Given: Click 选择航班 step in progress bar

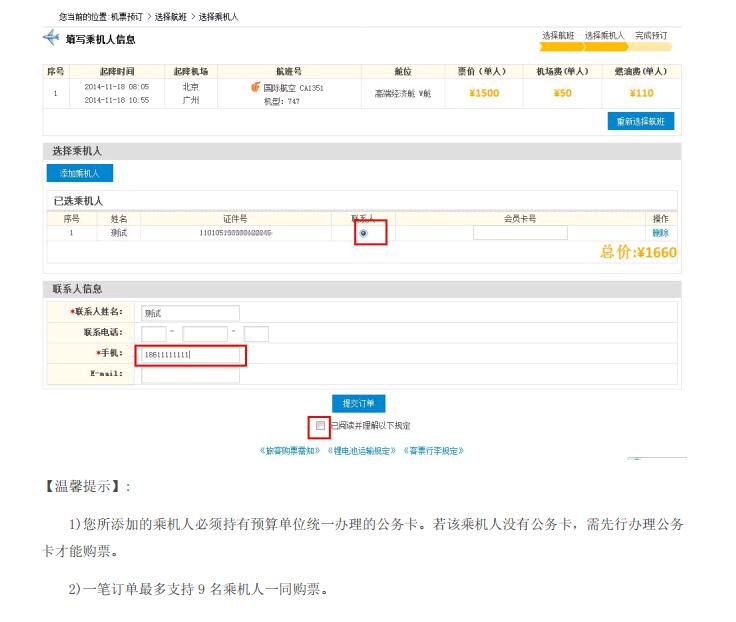Looking at the screenshot, I should click(x=558, y=35).
